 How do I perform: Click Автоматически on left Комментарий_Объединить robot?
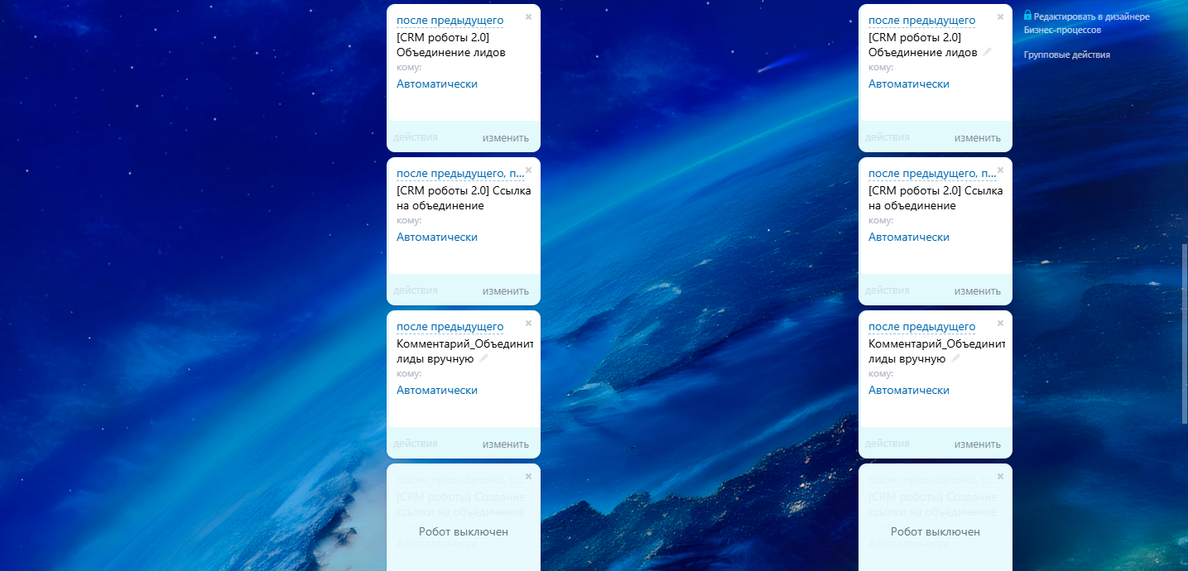437,390
